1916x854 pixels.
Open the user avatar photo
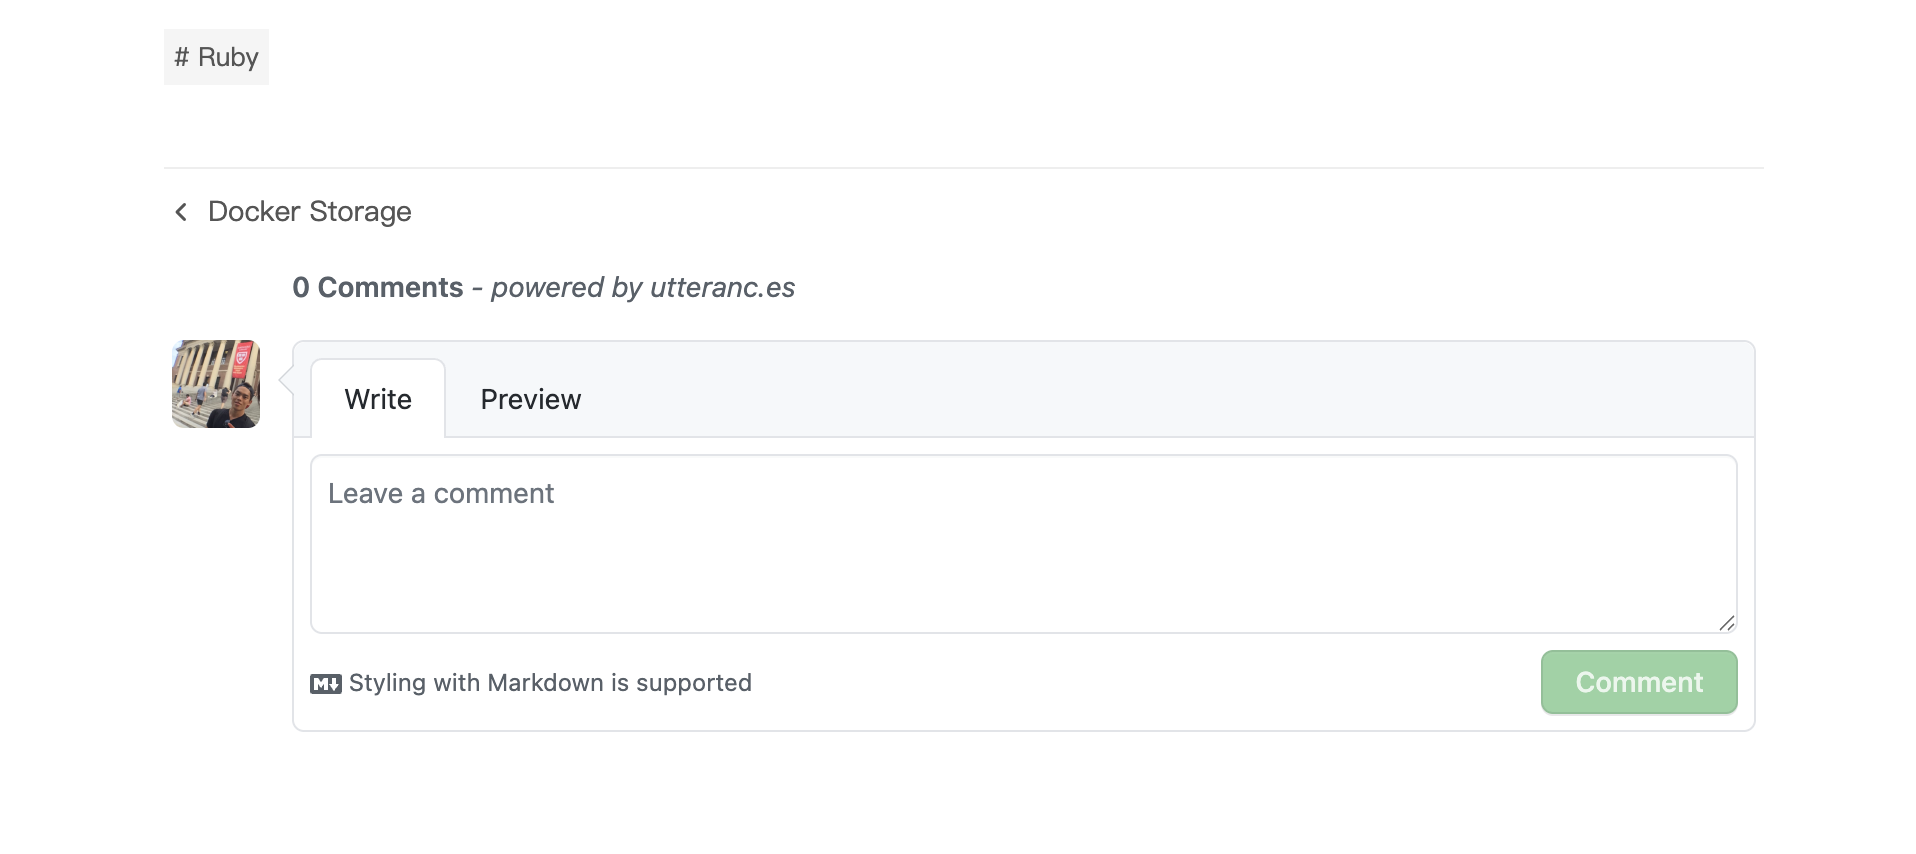click(216, 384)
